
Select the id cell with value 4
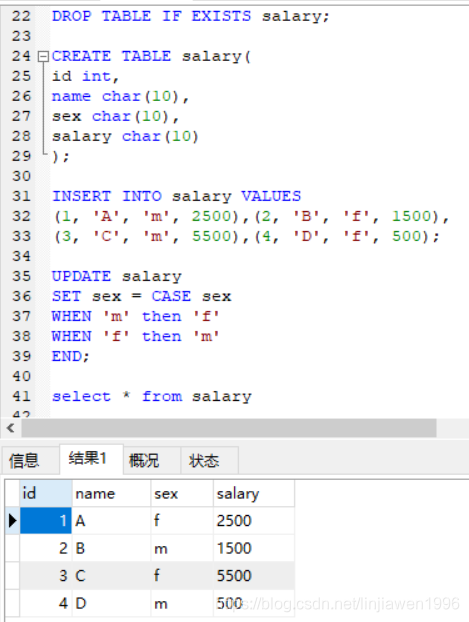[x=46, y=603]
